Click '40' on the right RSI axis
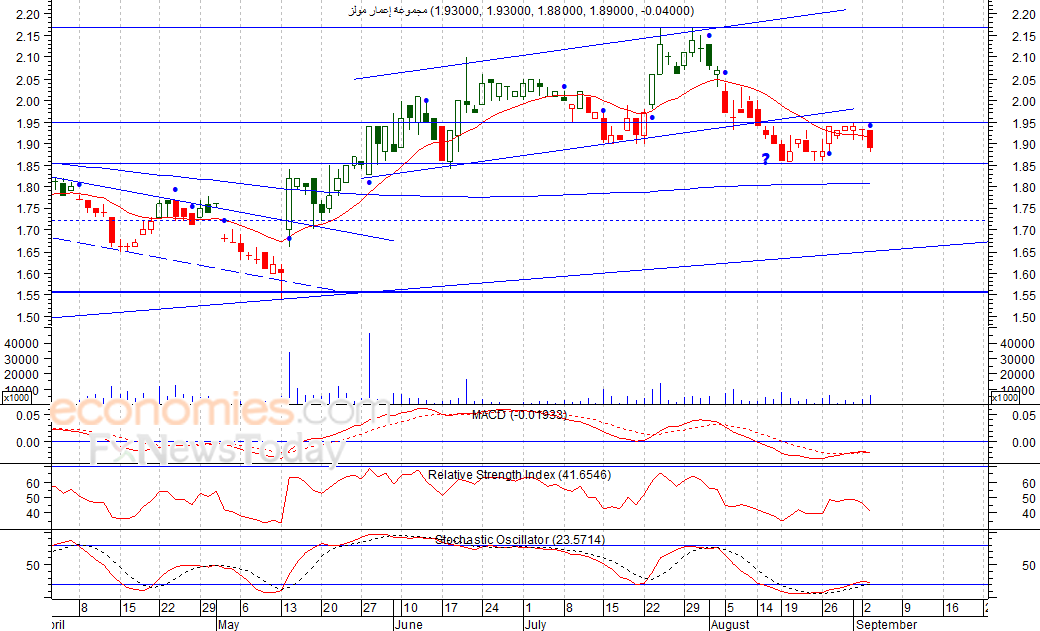Image resolution: width=1040 pixels, height=631 pixels. tap(1029, 514)
